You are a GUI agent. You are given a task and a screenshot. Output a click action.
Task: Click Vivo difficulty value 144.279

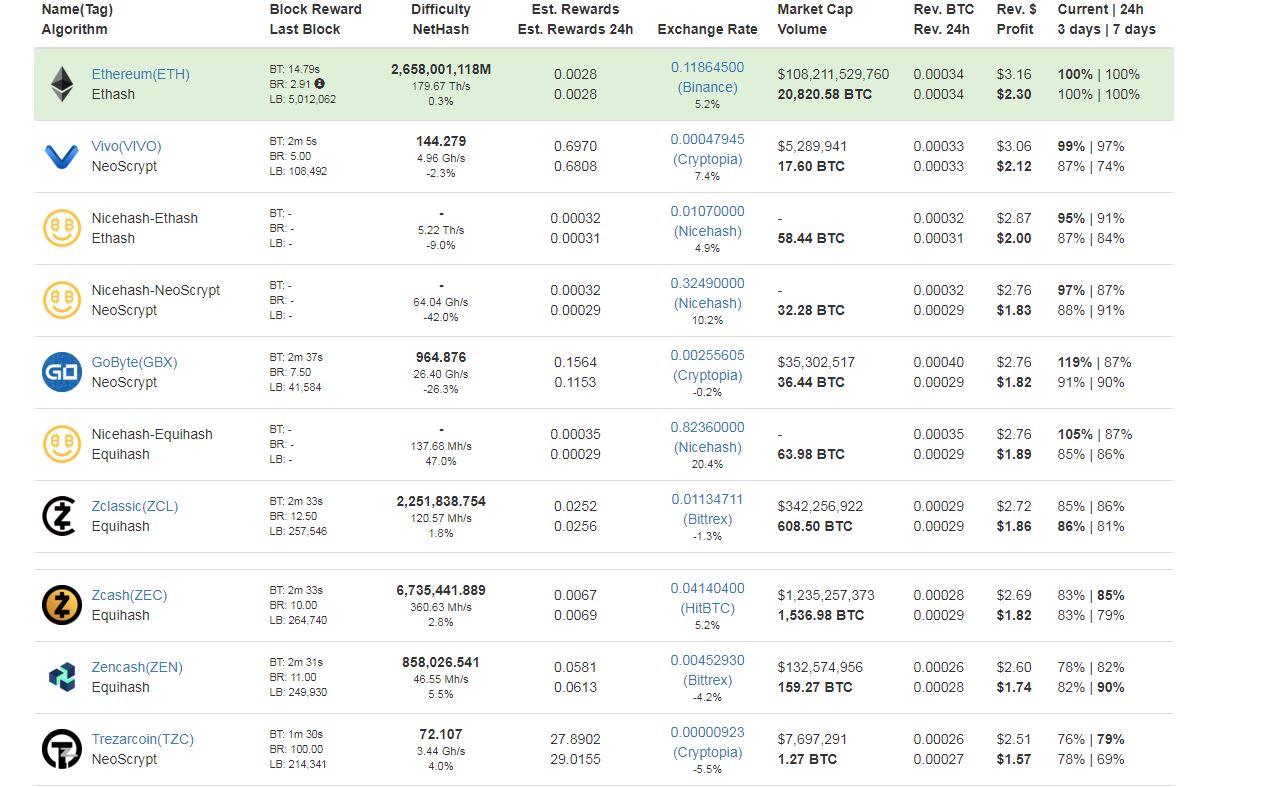441,141
